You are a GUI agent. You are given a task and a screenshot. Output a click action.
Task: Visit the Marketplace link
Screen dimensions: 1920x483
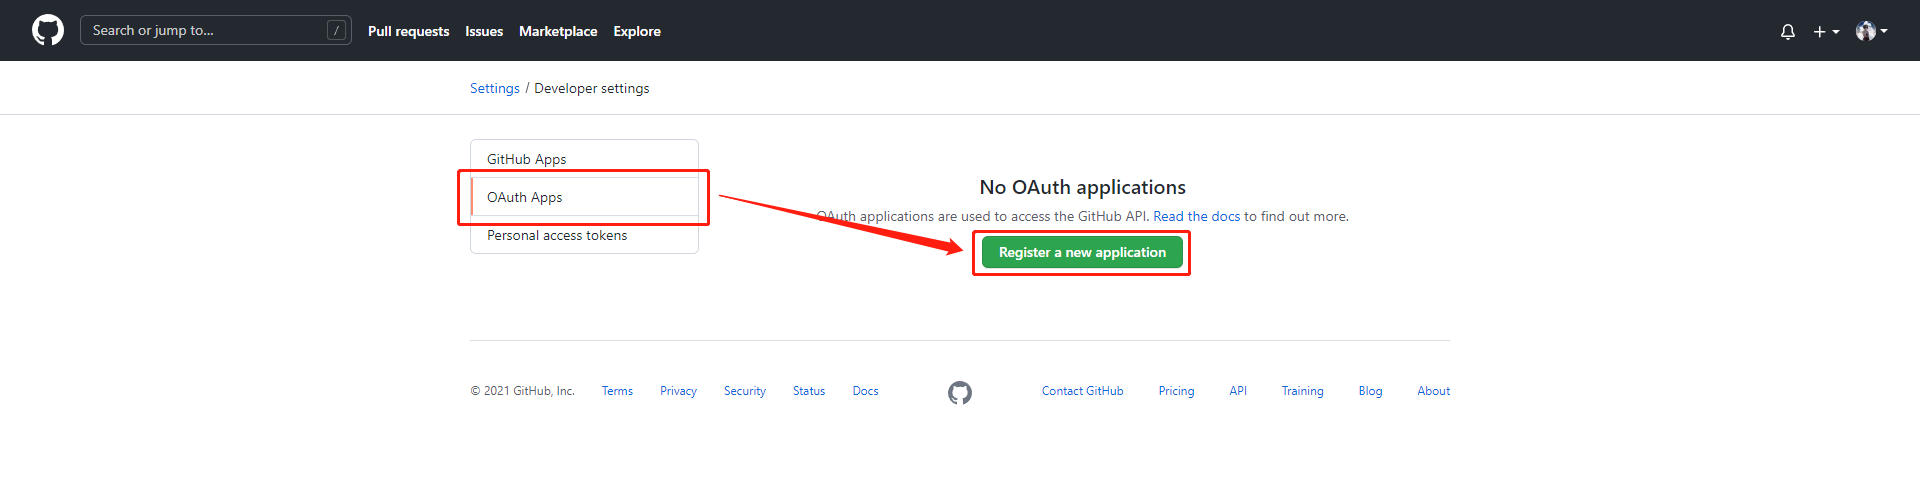(x=558, y=31)
